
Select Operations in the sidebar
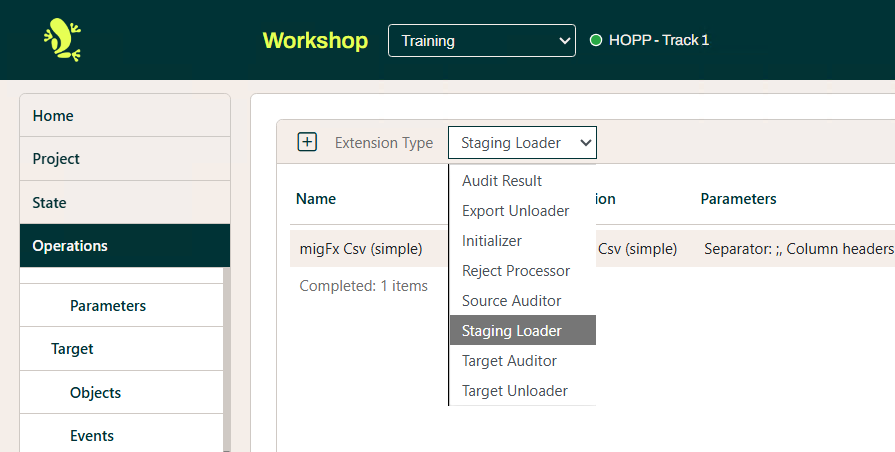125,245
